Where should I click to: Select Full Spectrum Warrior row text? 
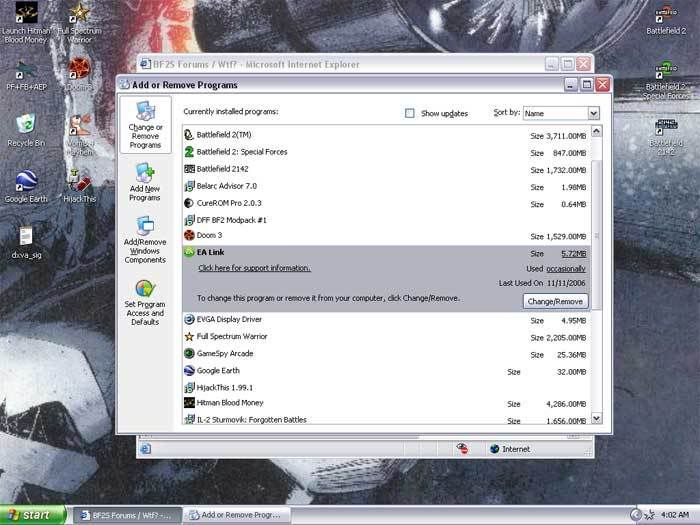coord(232,336)
